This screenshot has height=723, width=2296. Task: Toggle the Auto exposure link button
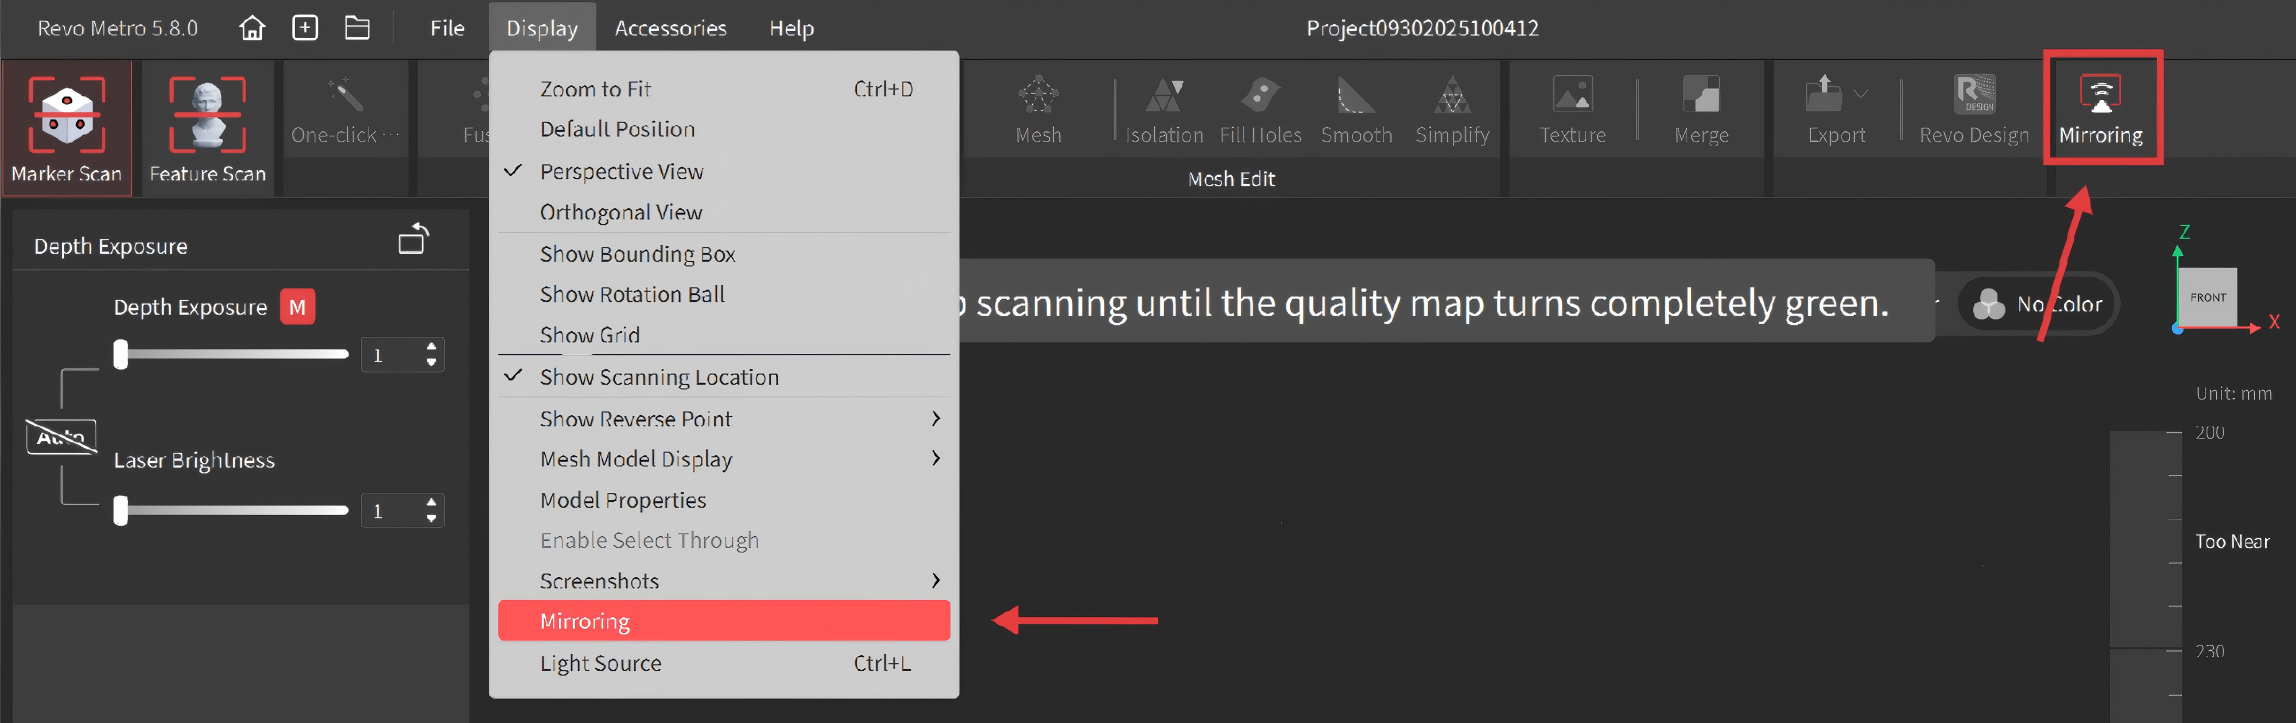tap(61, 437)
